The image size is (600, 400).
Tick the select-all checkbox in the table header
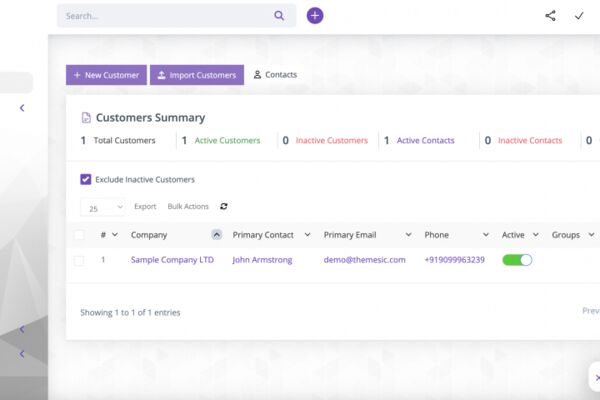pyautogui.click(x=79, y=235)
